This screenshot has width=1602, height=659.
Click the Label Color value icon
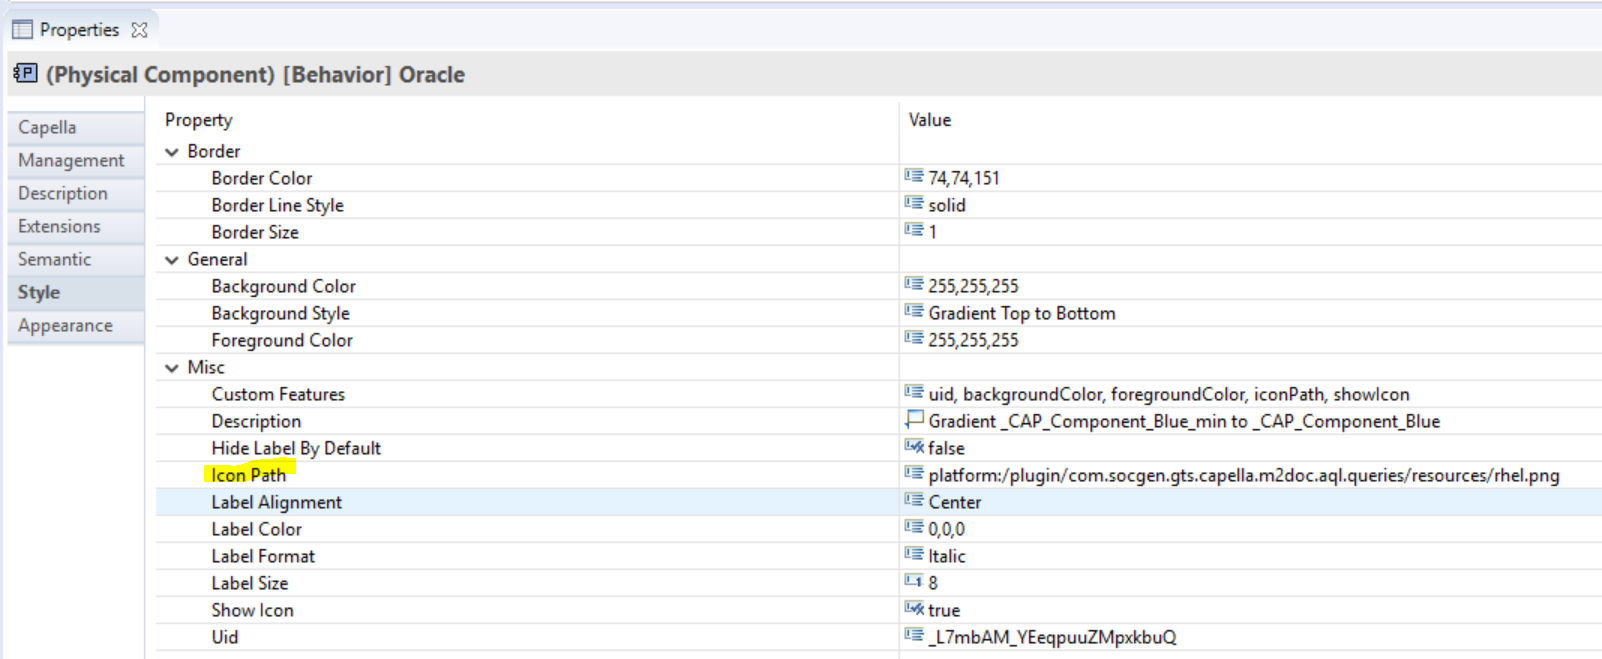click(x=914, y=527)
